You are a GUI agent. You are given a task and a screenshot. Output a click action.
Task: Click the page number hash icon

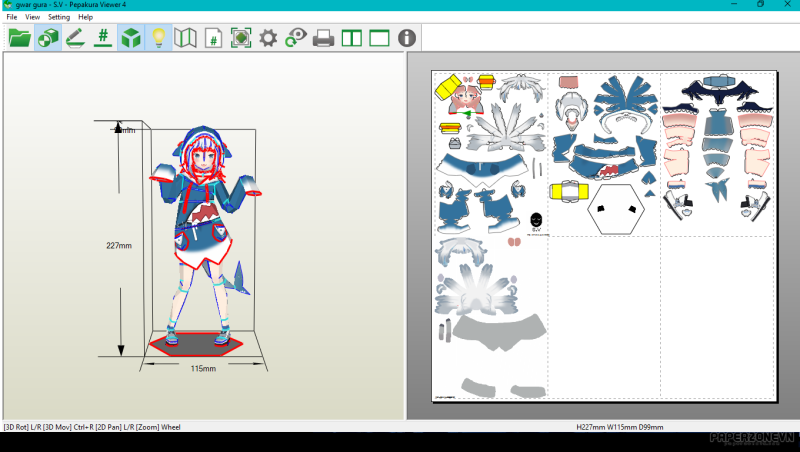213,38
